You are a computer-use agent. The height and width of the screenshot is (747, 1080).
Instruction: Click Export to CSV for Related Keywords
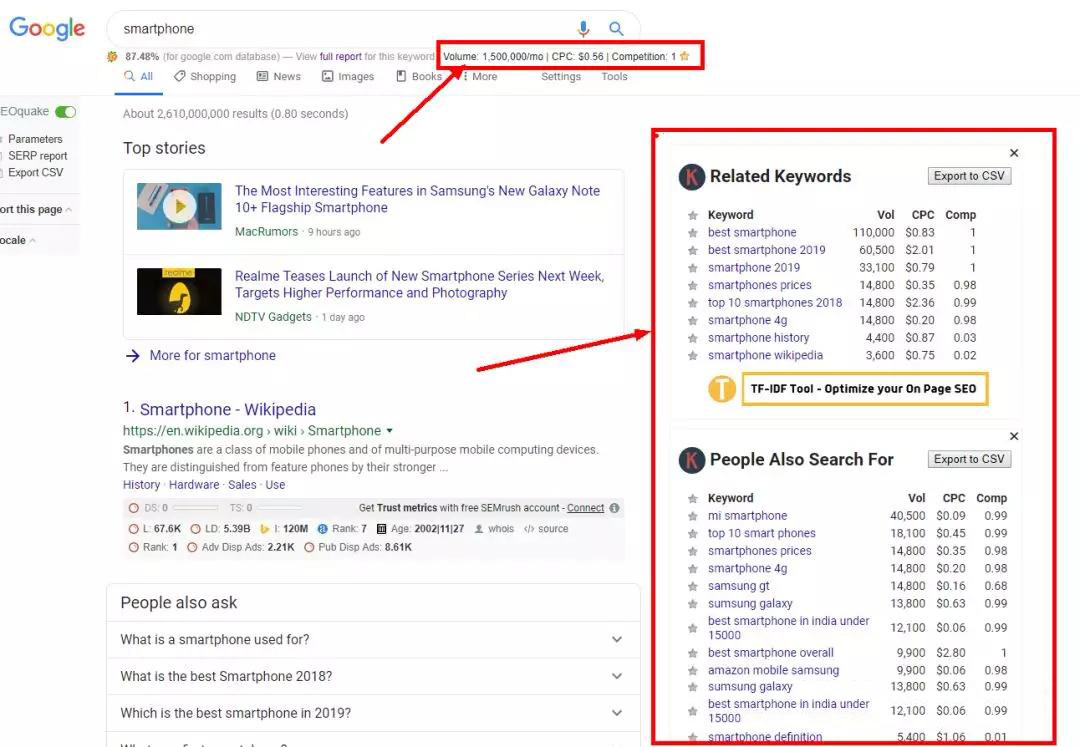tap(968, 175)
